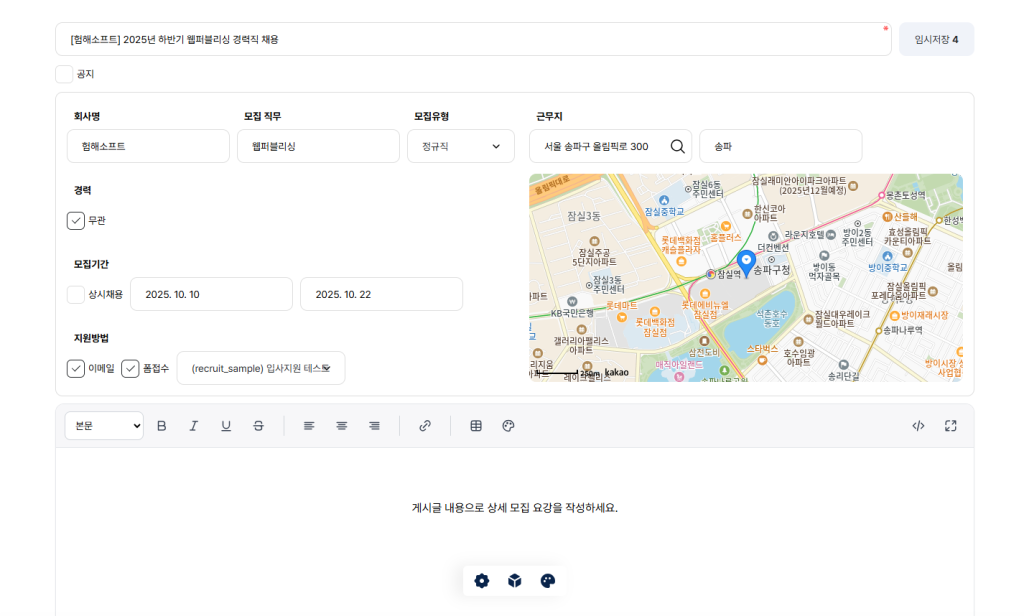Toggle bold formatting in editor toolbar
1024x616 pixels.
pos(162,426)
